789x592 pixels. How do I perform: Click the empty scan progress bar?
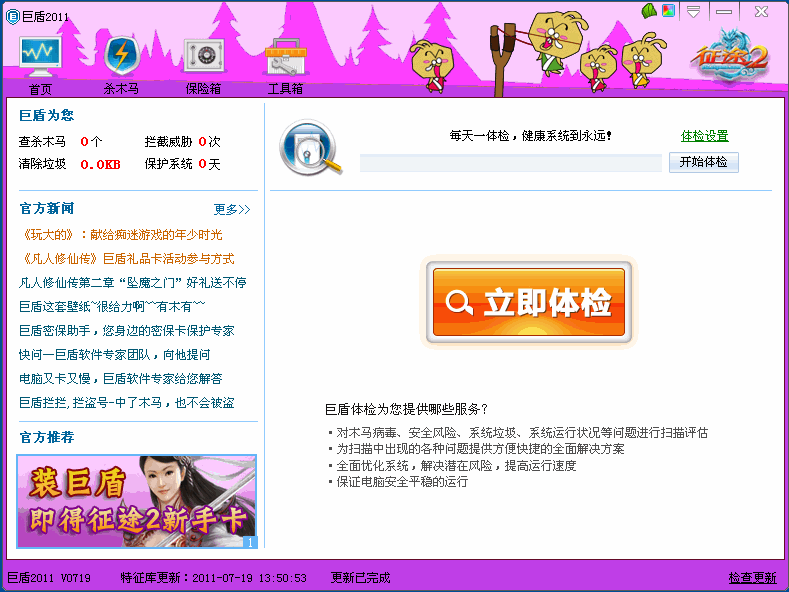(510, 163)
